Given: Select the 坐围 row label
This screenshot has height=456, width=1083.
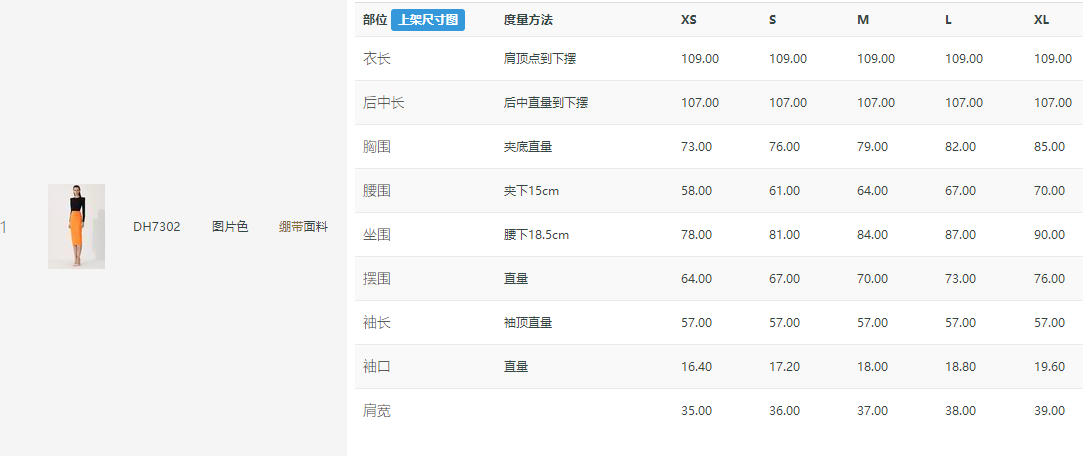Looking at the screenshot, I should pyautogui.click(x=376, y=235).
